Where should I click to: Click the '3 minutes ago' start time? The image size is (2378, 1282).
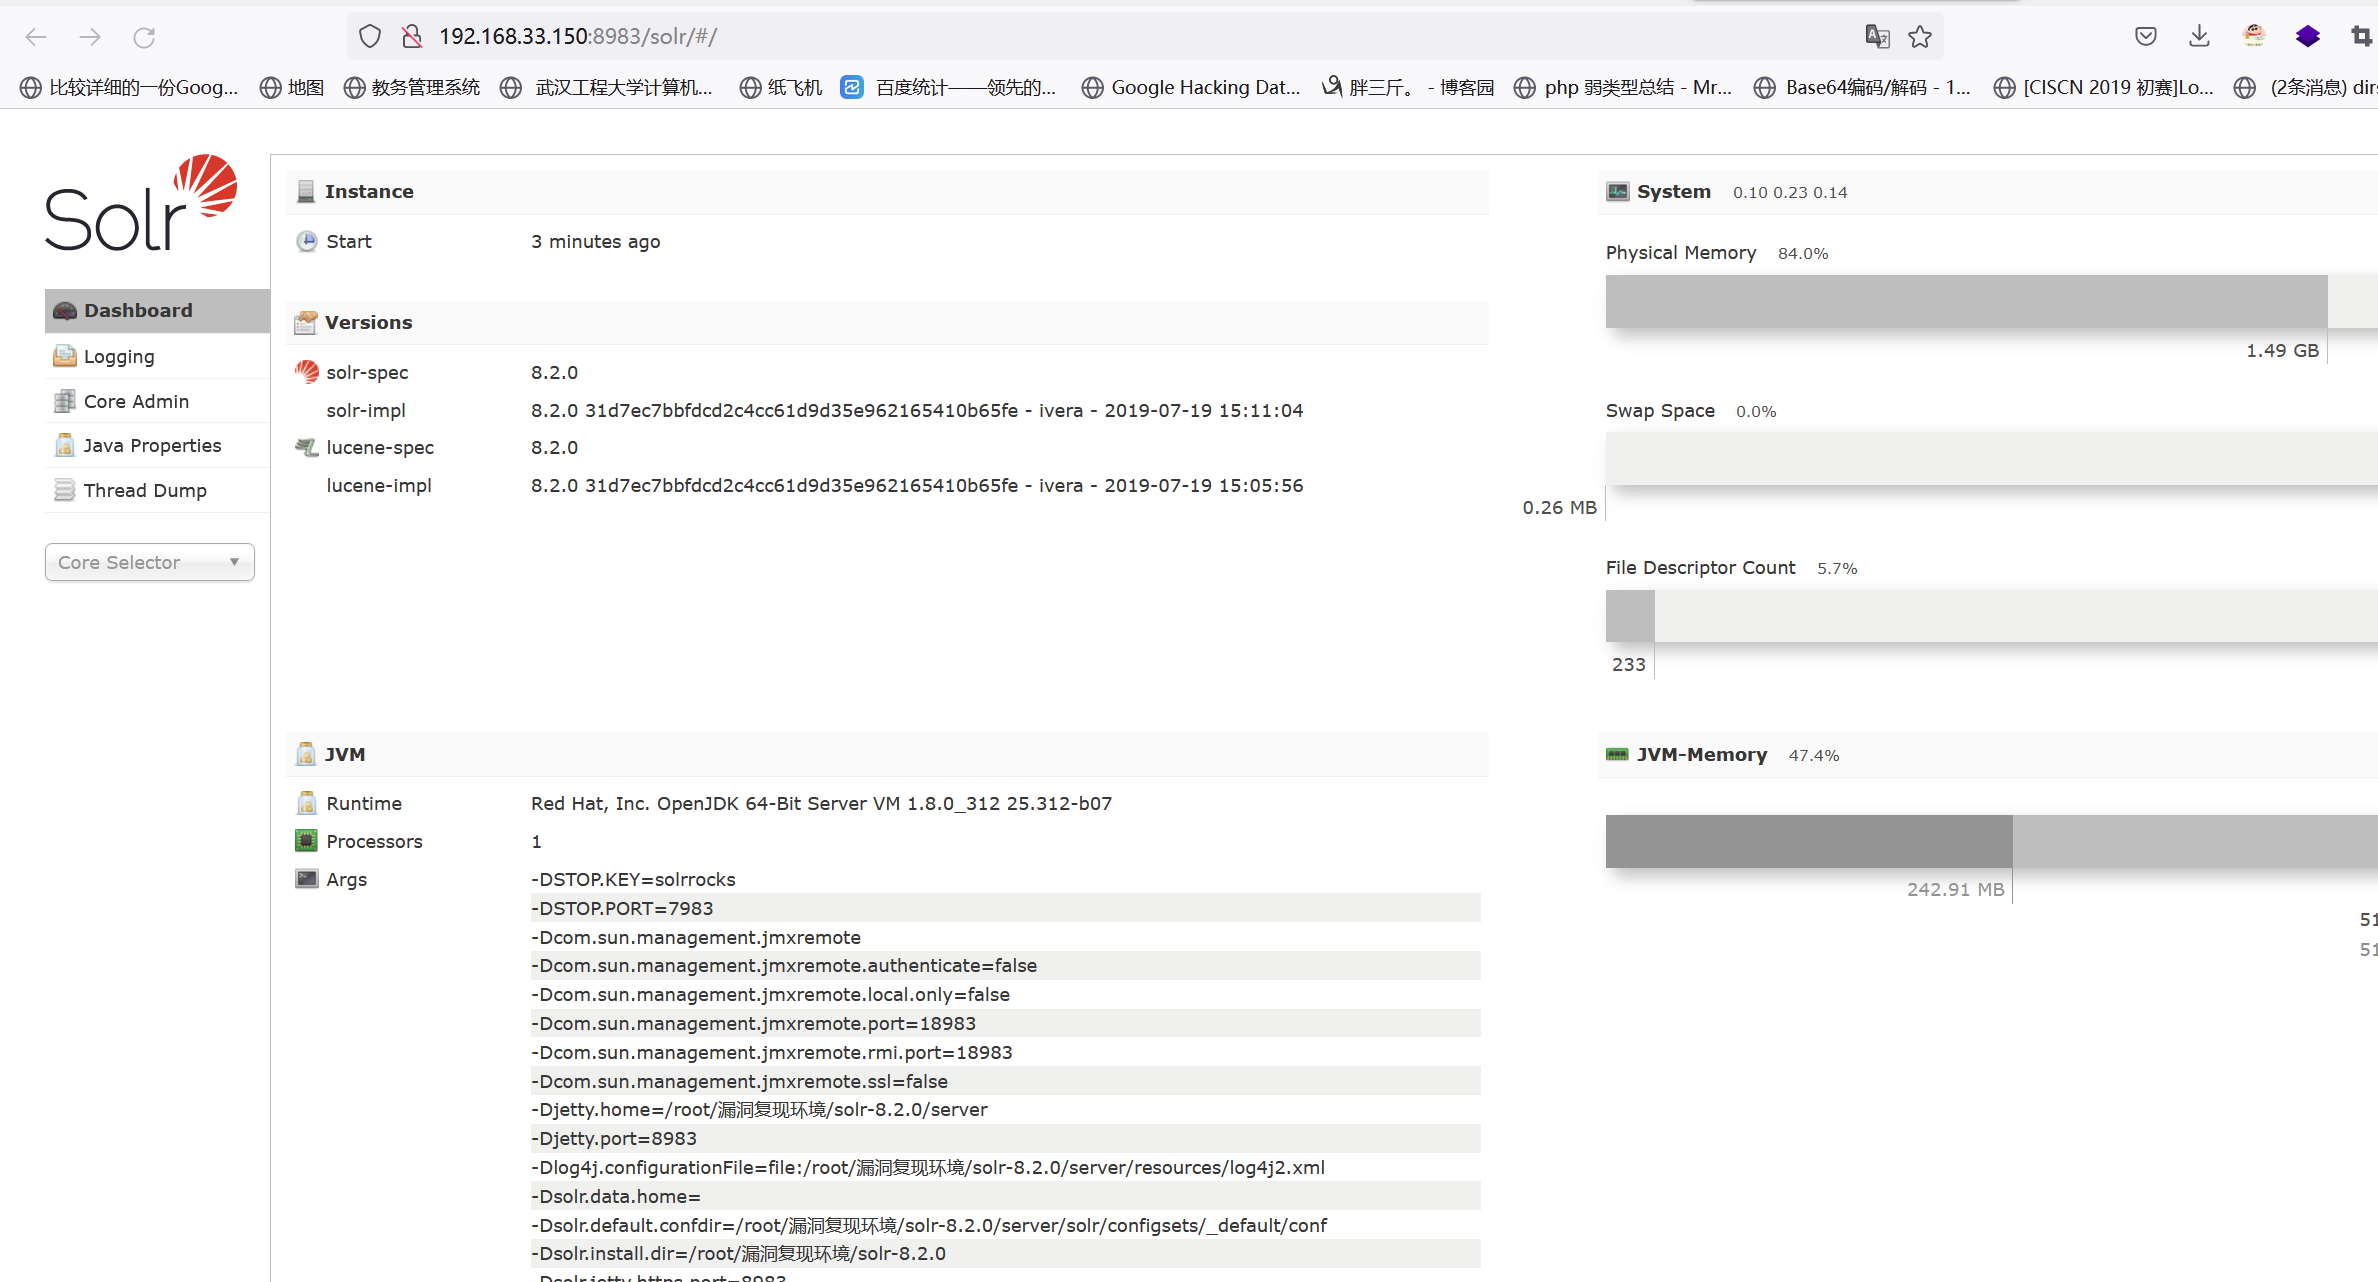tap(596, 241)
